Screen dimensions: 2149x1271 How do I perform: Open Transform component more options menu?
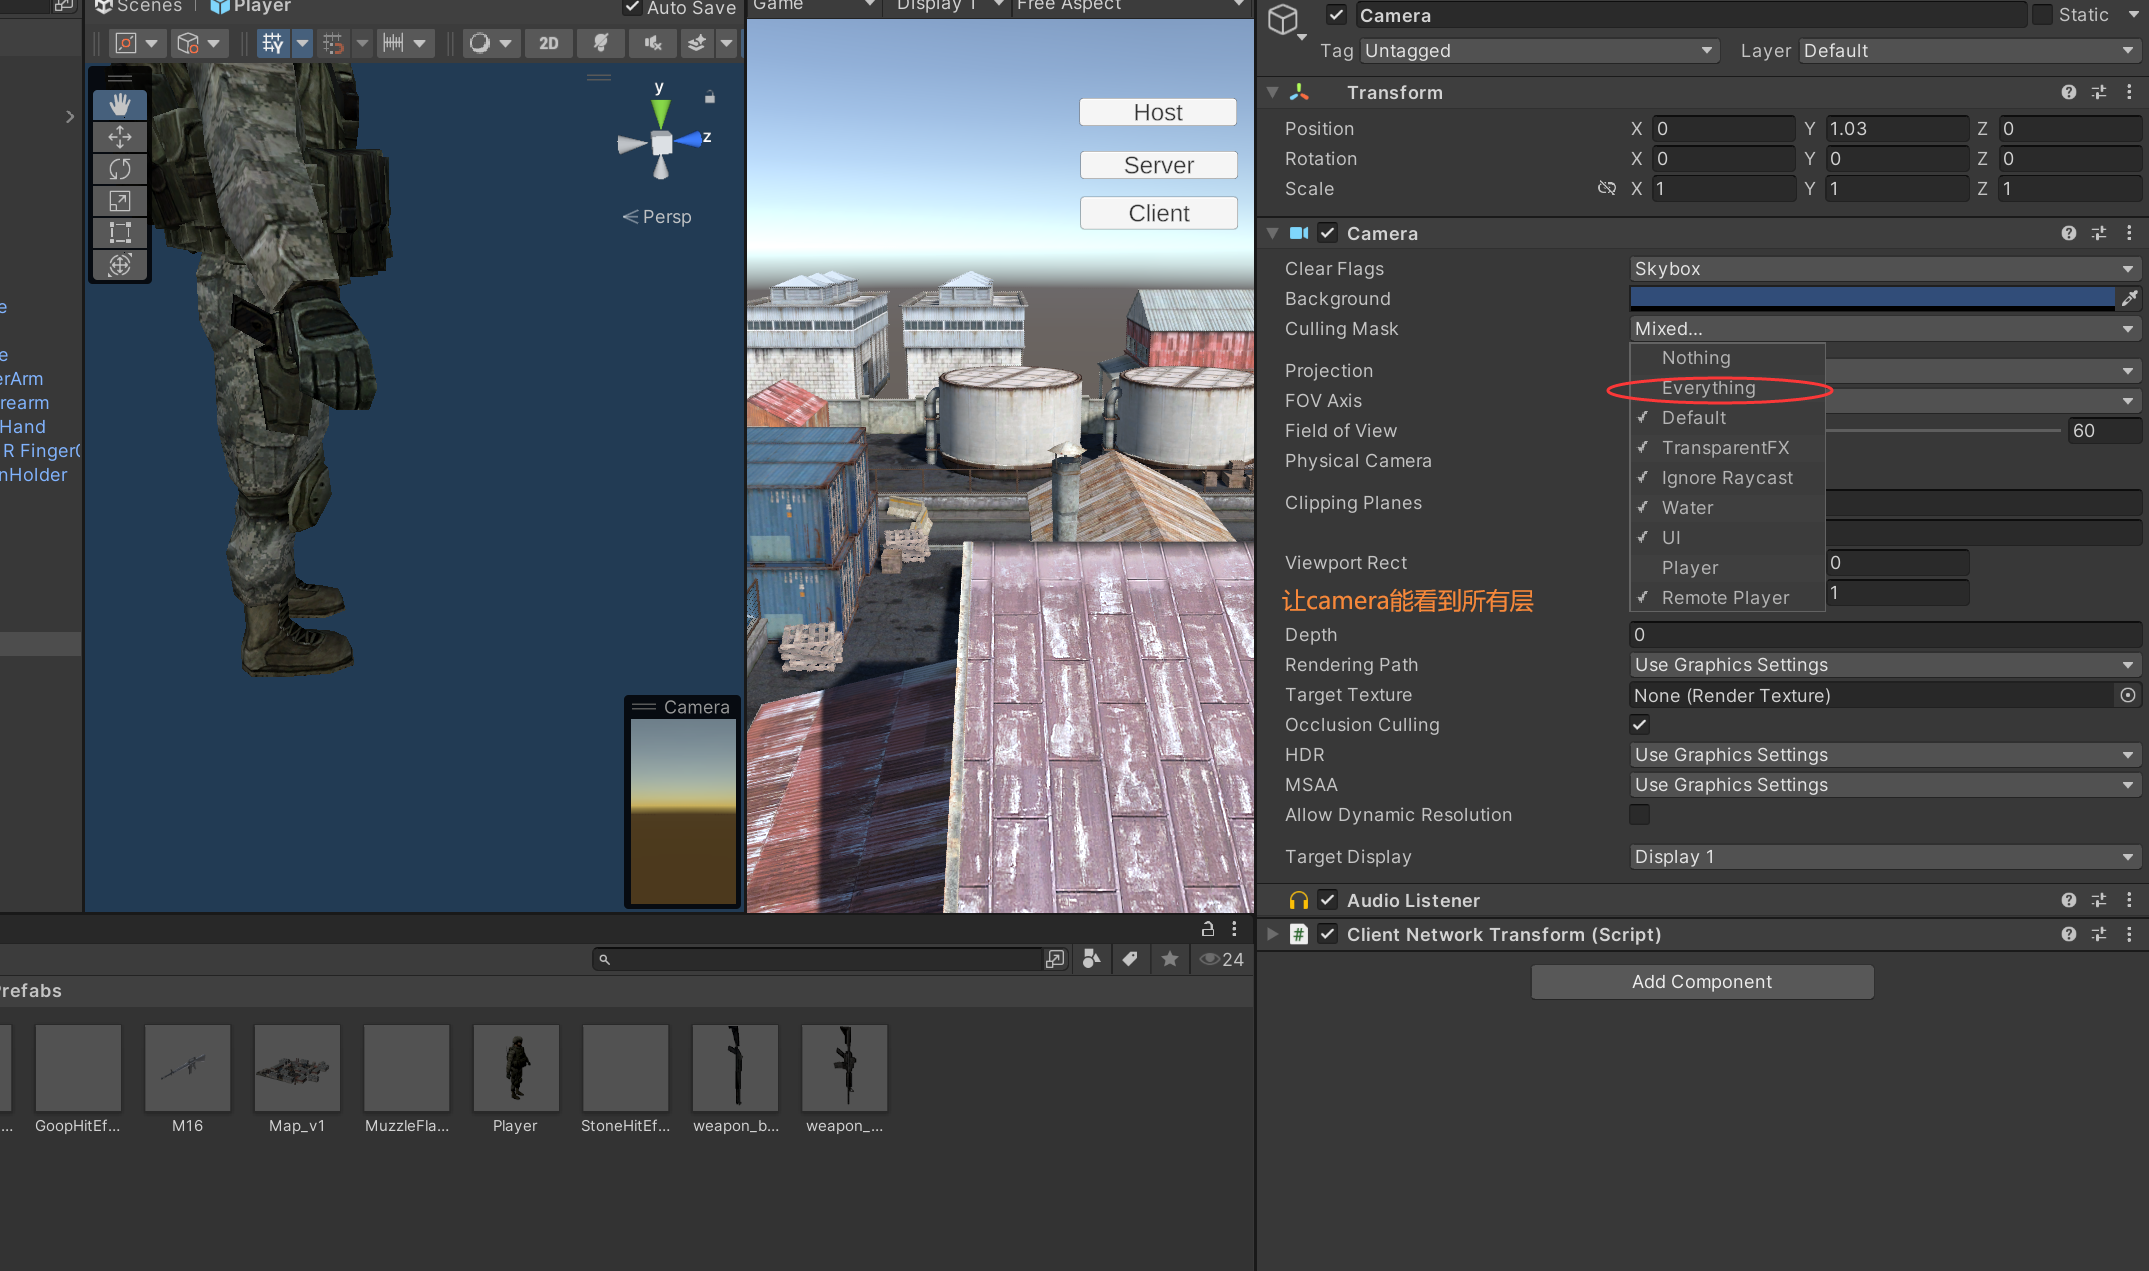pyautogui.click(x=2129, y=92)
